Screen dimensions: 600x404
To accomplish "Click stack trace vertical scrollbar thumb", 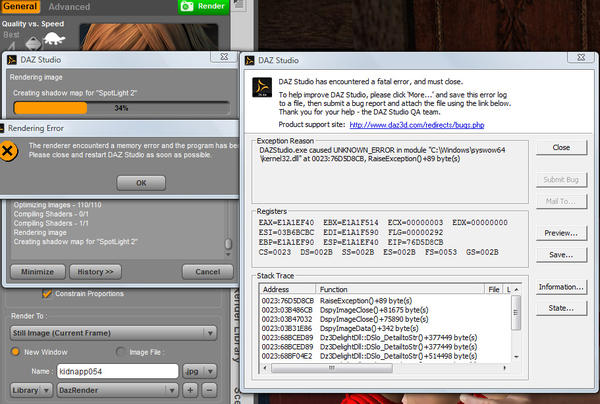I will pos(516,313).
